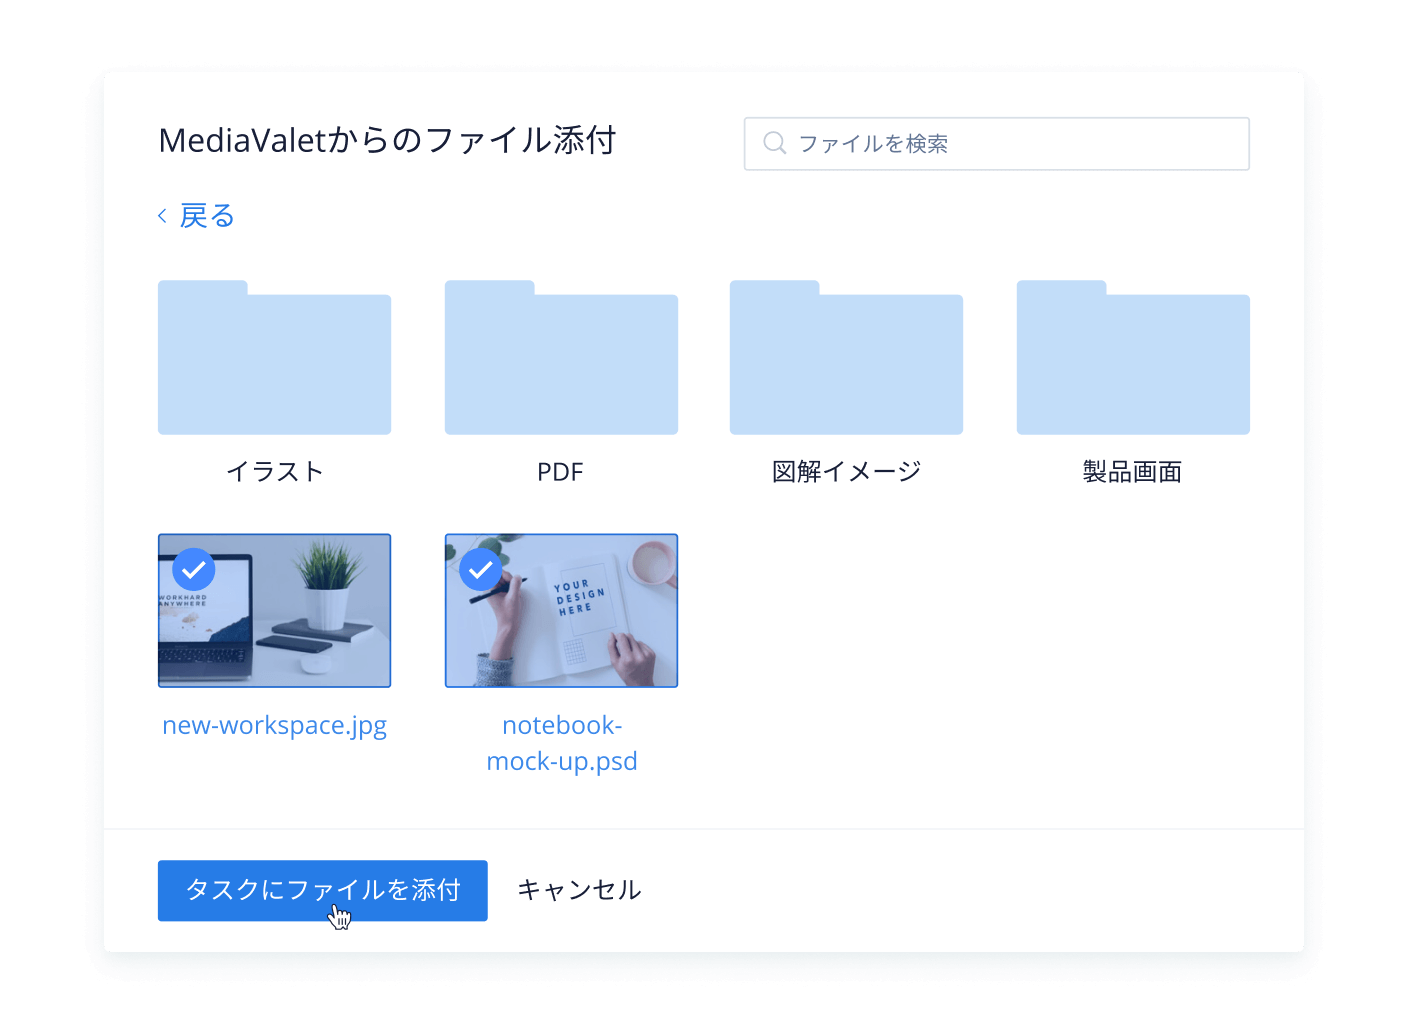Focus the ファイルを検索 search field

[996, 144]
